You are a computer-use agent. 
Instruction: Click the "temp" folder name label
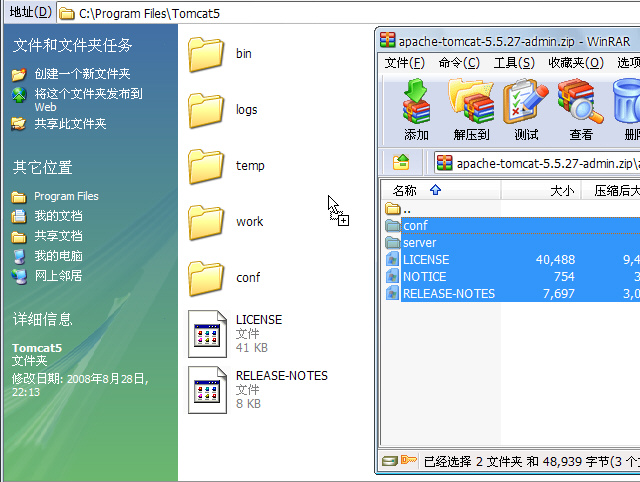250,166
